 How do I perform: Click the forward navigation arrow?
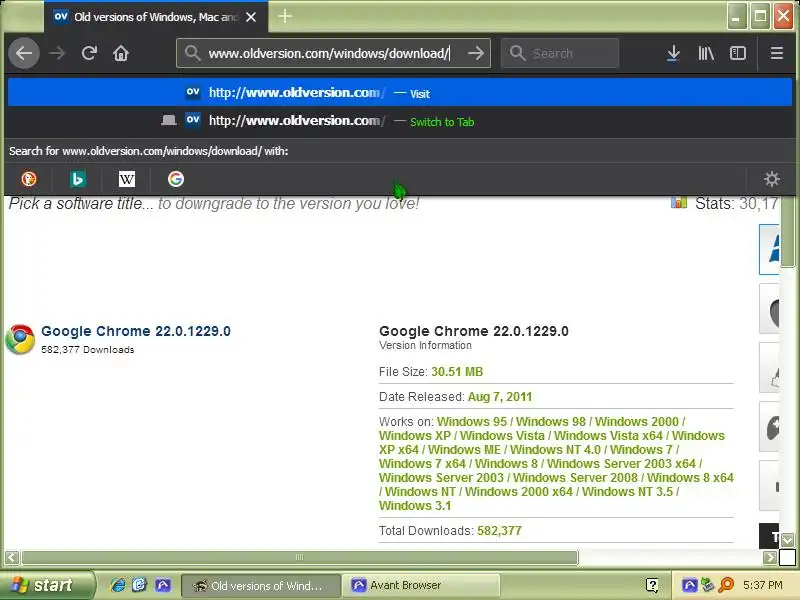point(57,53)
